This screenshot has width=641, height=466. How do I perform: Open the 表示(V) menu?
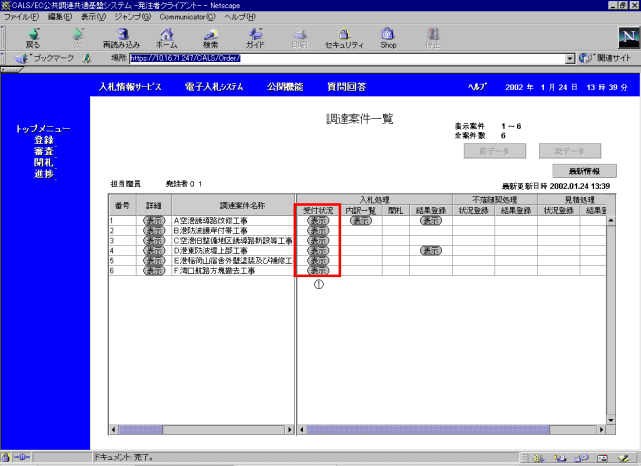point(93,17)
